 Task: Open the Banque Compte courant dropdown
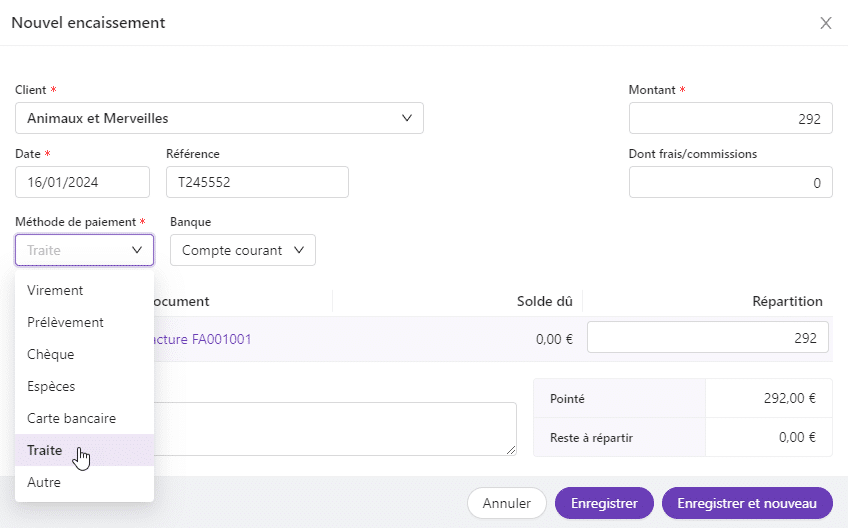pyautogui.click(x=243, y=250)
